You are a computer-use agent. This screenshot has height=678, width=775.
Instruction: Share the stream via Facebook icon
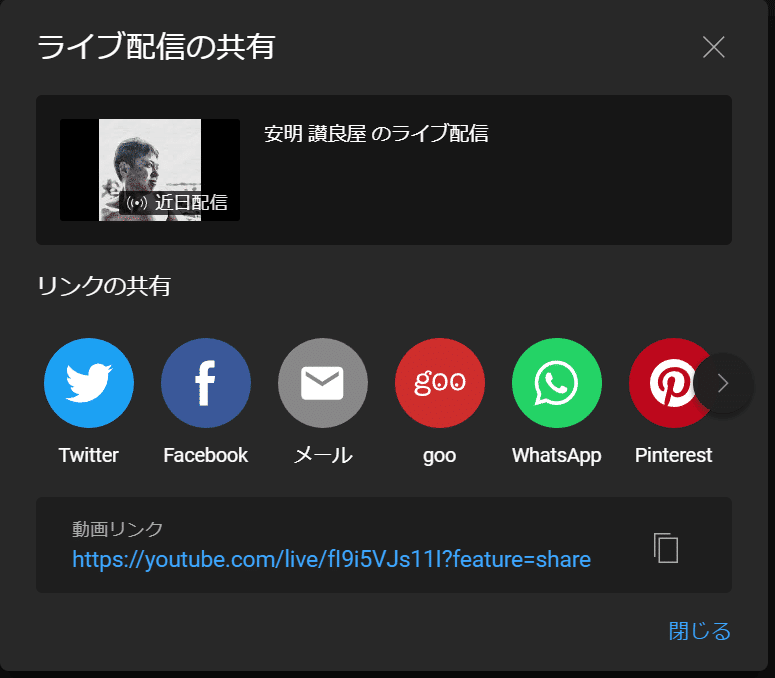tap(206, 383)
